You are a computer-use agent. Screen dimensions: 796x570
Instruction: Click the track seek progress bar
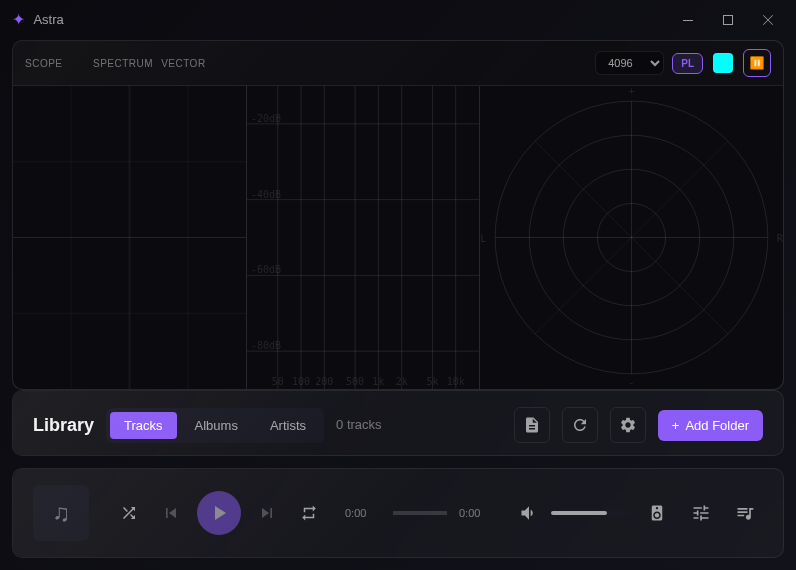tap(419, 513)
